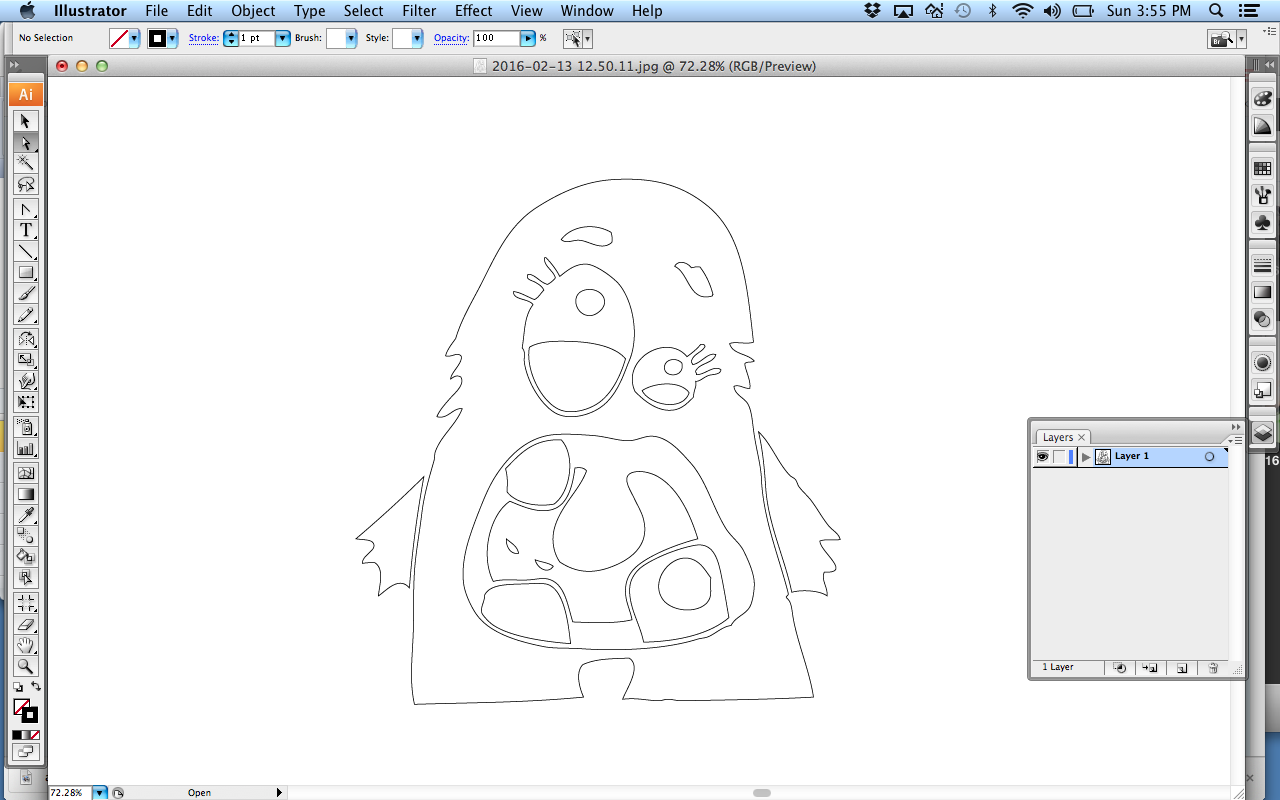Viewport: 1280px width, 800px height.
Task: Pick the Pen tool
Action: pyautogui.click(x=26, y=210)
